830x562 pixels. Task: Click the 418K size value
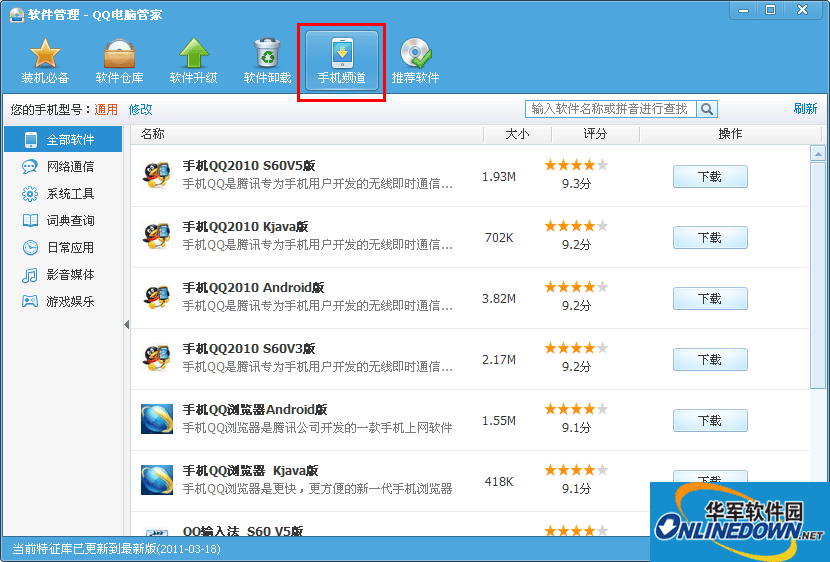(499, 482)
